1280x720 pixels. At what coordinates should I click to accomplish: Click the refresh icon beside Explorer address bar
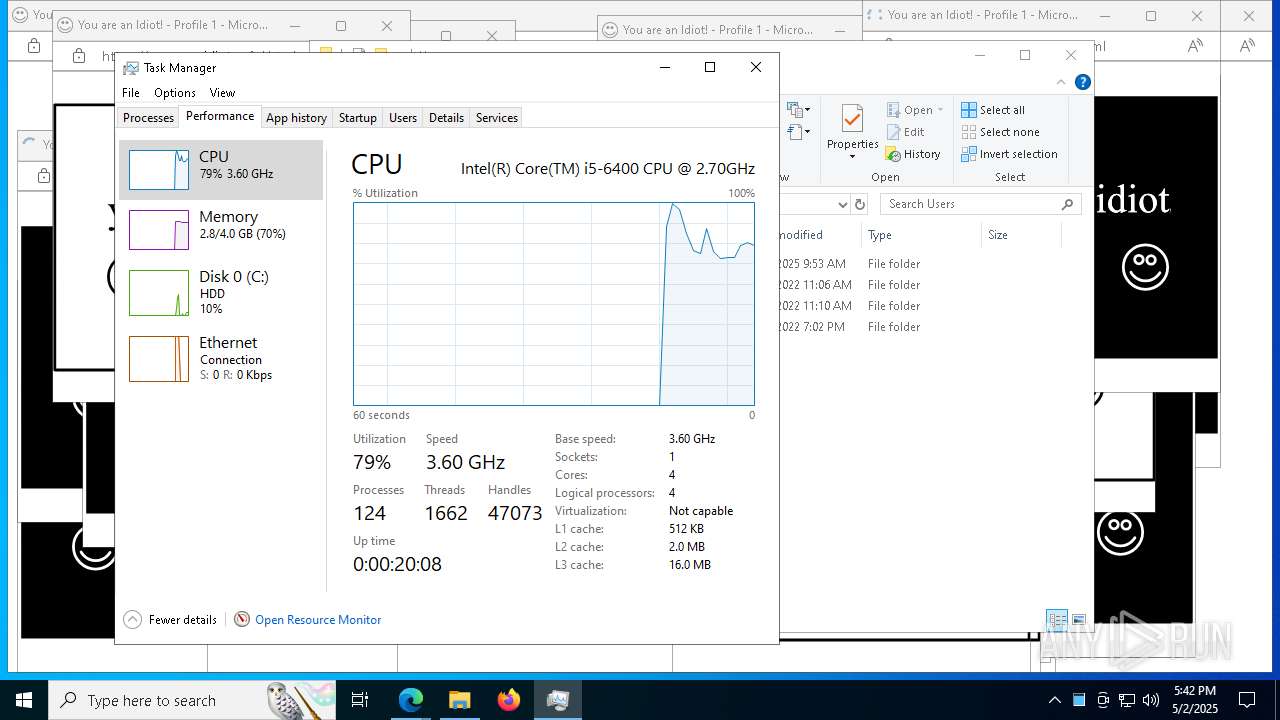coord(859,204)
